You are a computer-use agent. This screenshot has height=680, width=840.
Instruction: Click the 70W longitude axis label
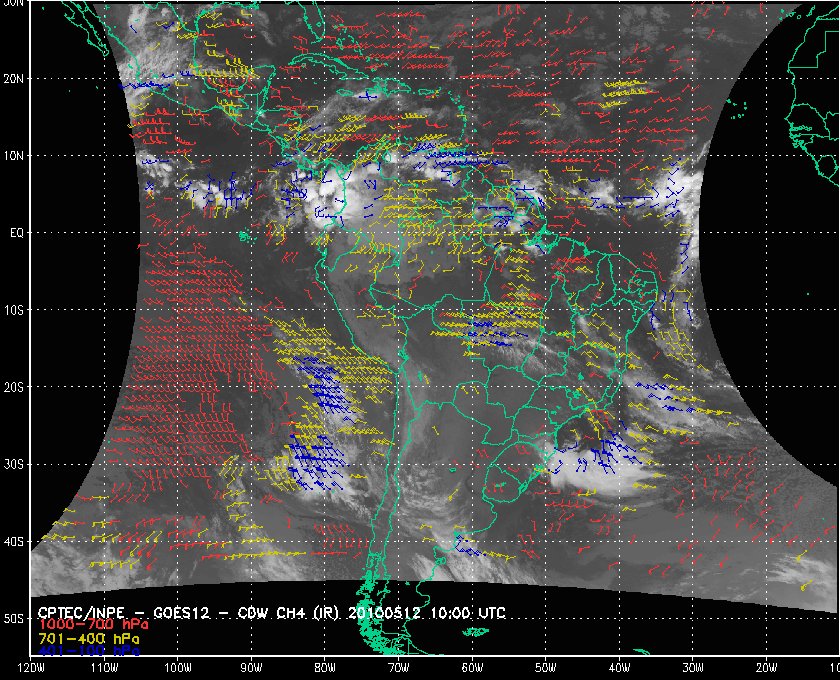(398, 668)
